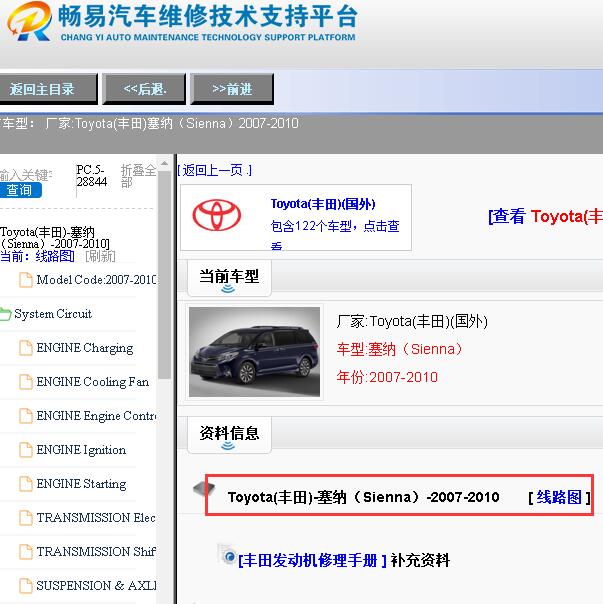
Task: Open SUSPENSION & AXLE entry
Action: pyautogui.click(x=96, y=586)
